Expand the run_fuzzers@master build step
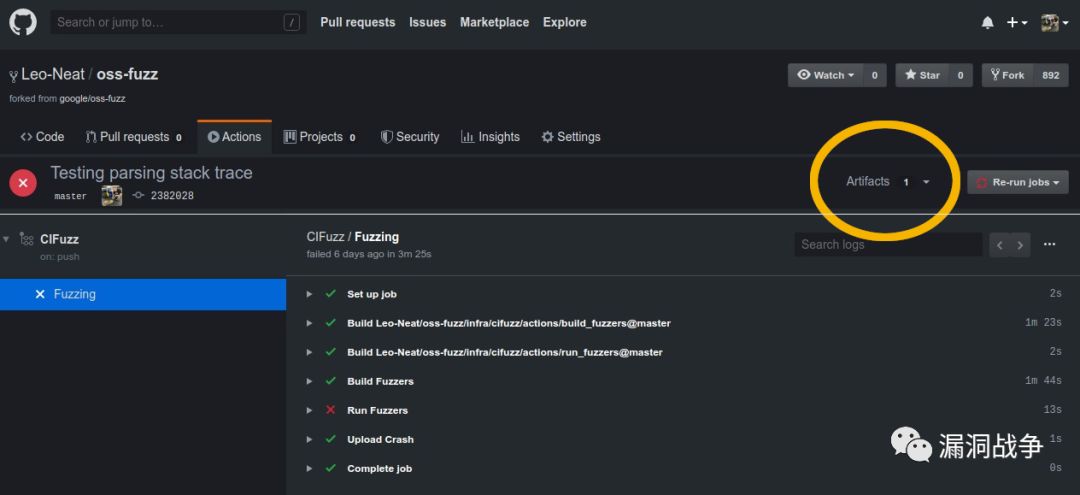1080x495 pixels. pos(309,352)
